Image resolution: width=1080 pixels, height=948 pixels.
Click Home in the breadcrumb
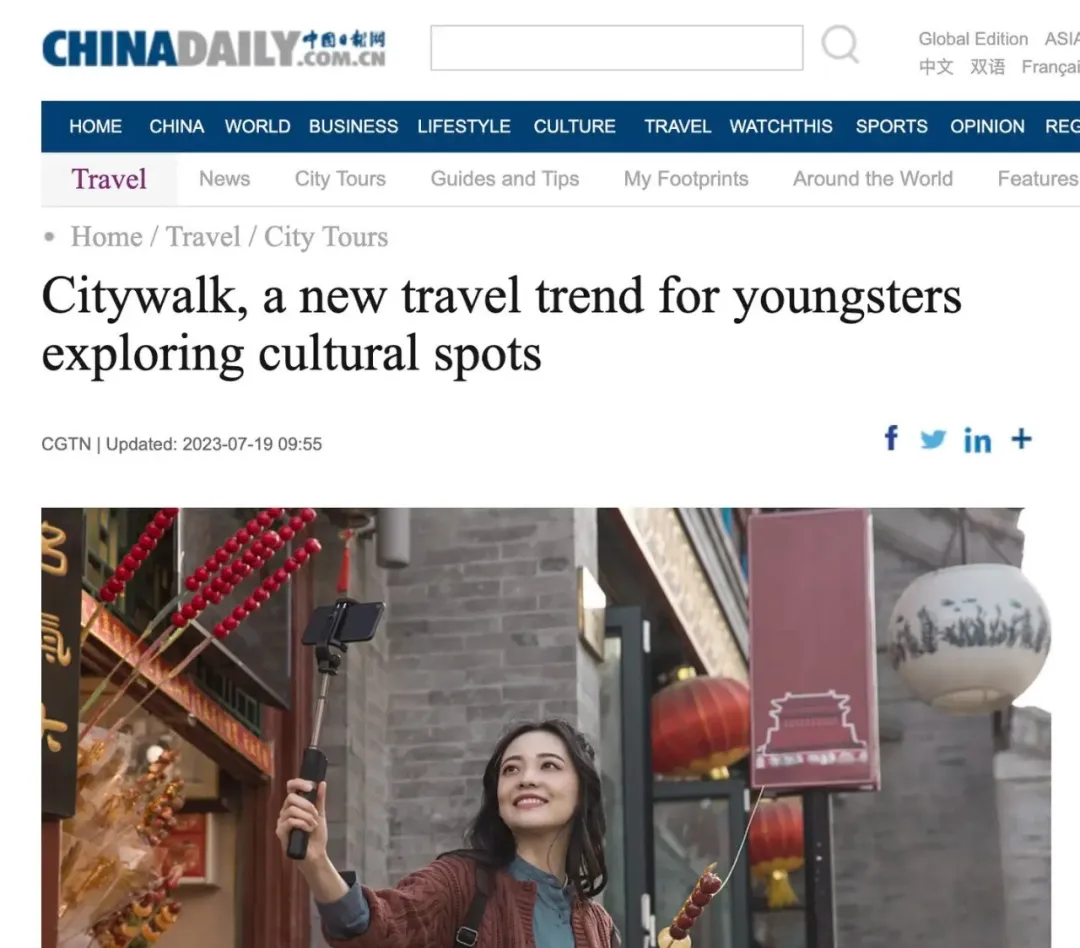106,237
